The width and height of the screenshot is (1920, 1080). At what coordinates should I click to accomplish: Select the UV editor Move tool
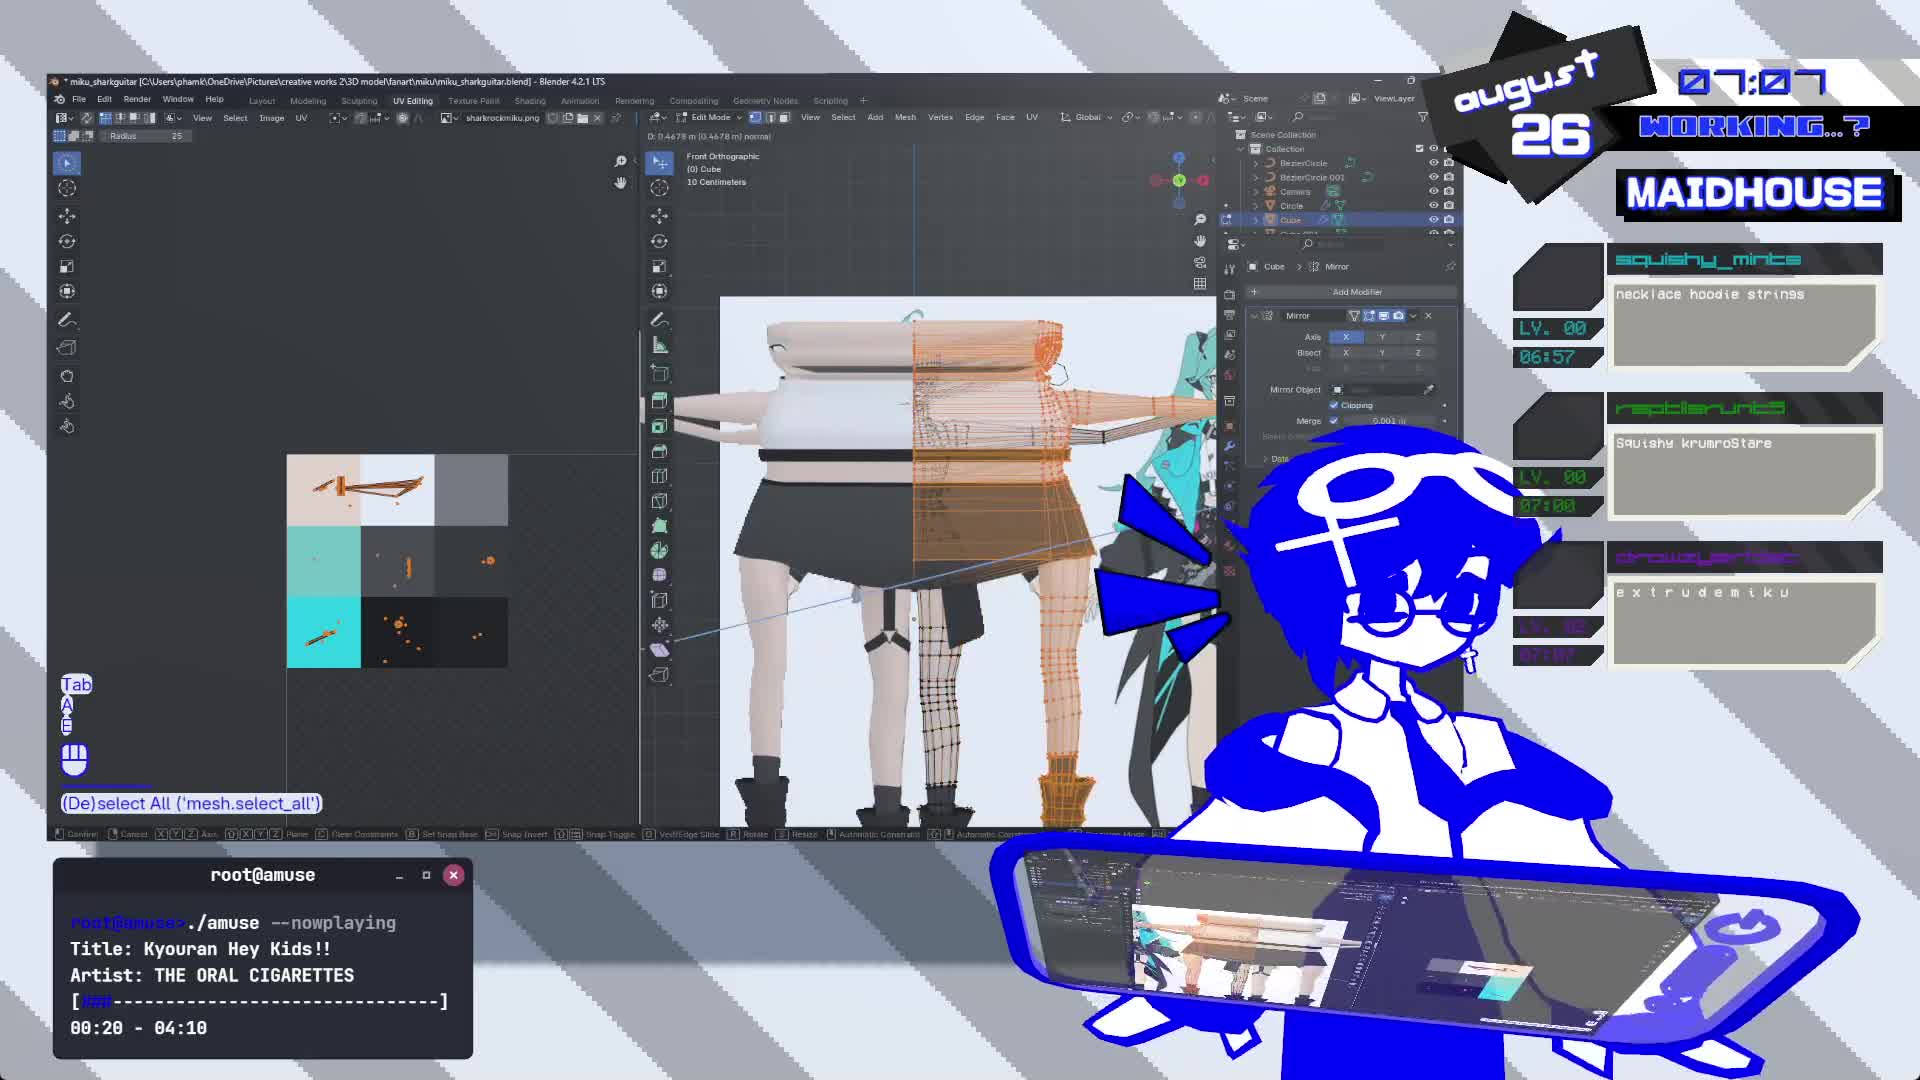67,216
